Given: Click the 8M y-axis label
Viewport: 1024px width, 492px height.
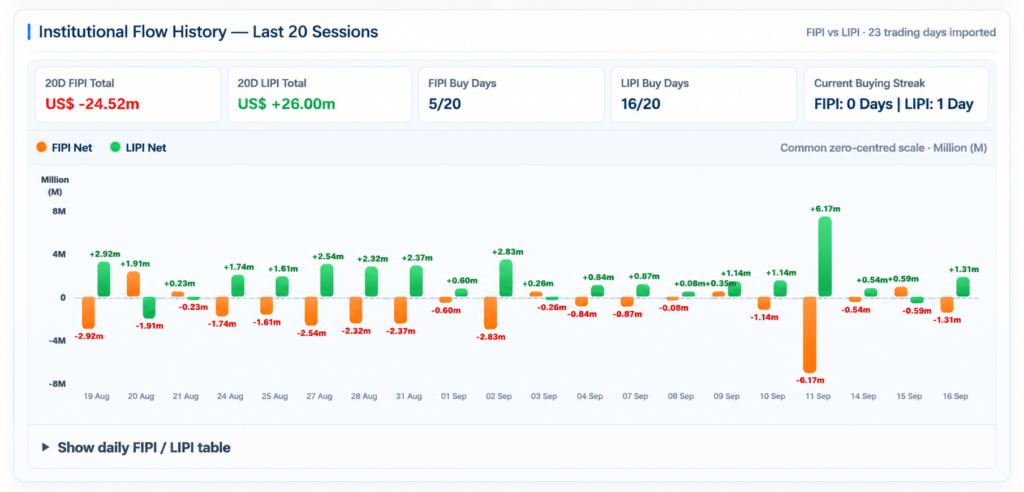Looking at the screenshot, I should pyautogui.click(x=59, y=212).
